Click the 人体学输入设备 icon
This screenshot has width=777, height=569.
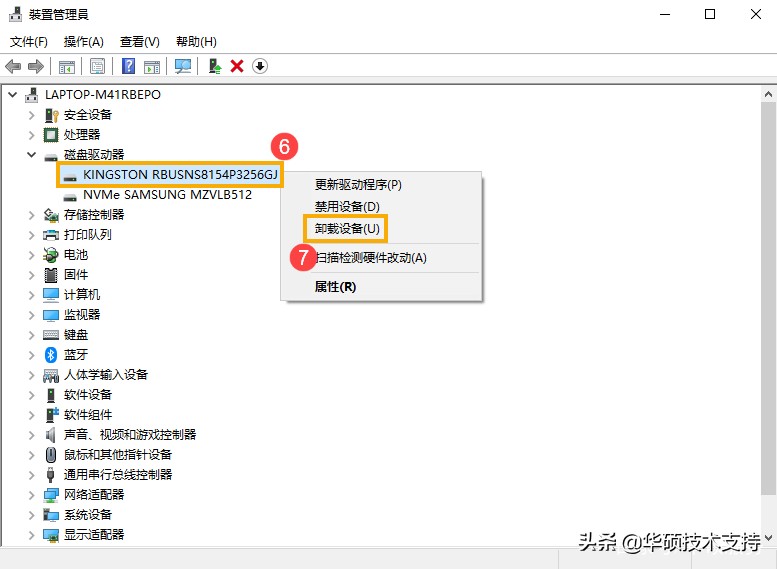tap(51, 376)
